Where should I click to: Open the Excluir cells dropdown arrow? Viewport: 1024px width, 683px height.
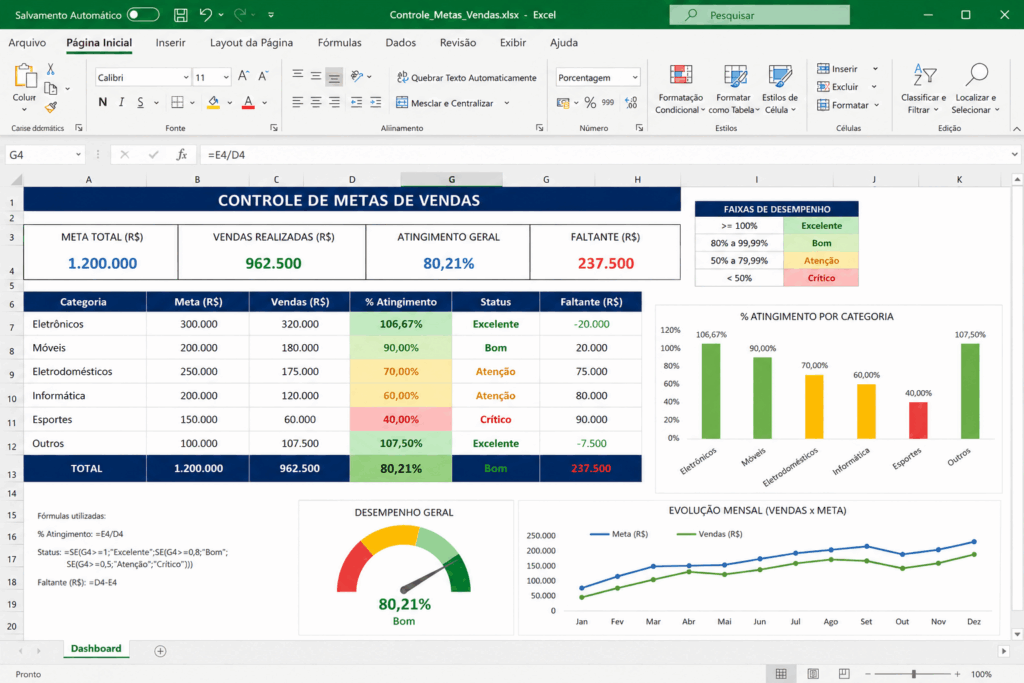tap(874, 87)
